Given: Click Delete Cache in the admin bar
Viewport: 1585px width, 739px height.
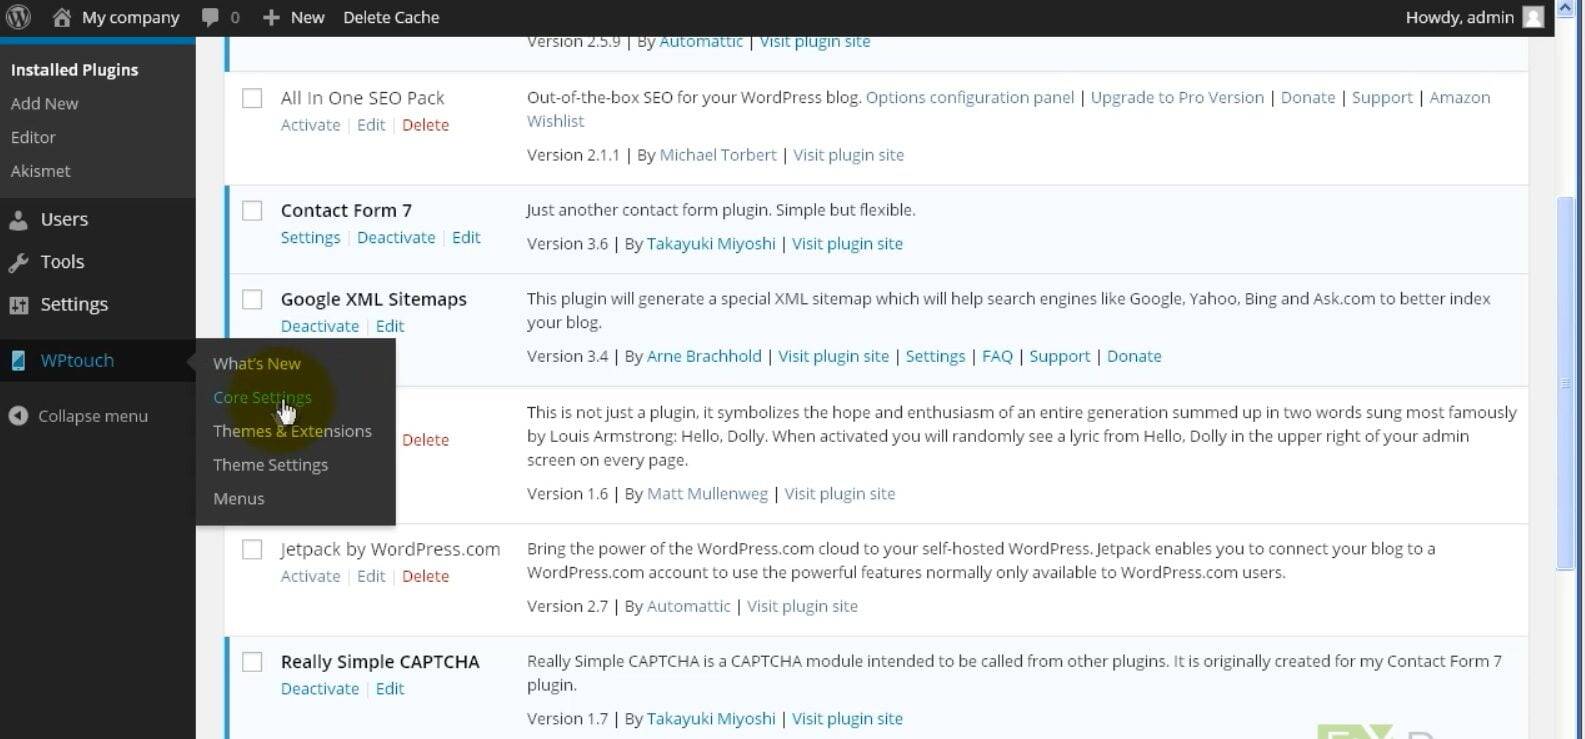Looking at the screenshot, I should coord(391,17).
